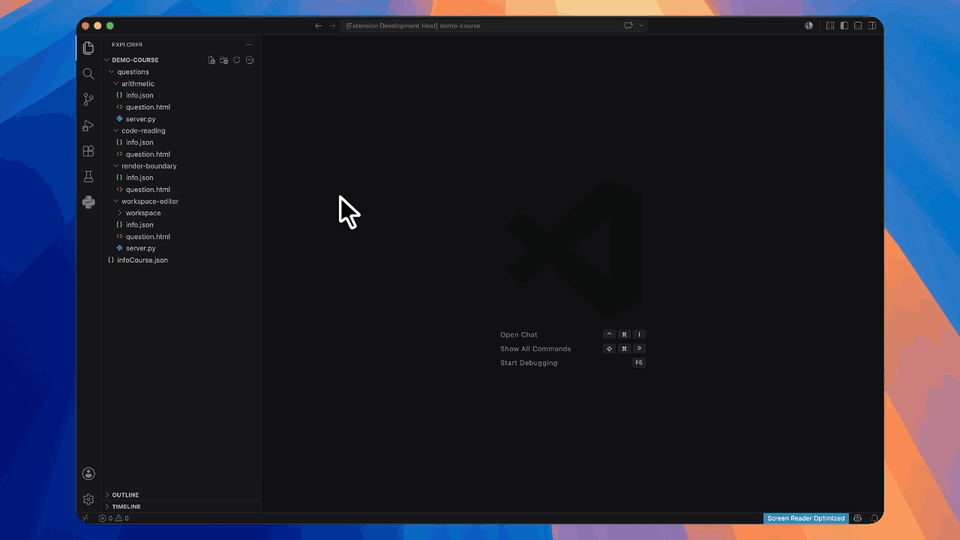Go forward using the title bar arrow
This screenshot has width=960, height=540.
tap(332, 26)
